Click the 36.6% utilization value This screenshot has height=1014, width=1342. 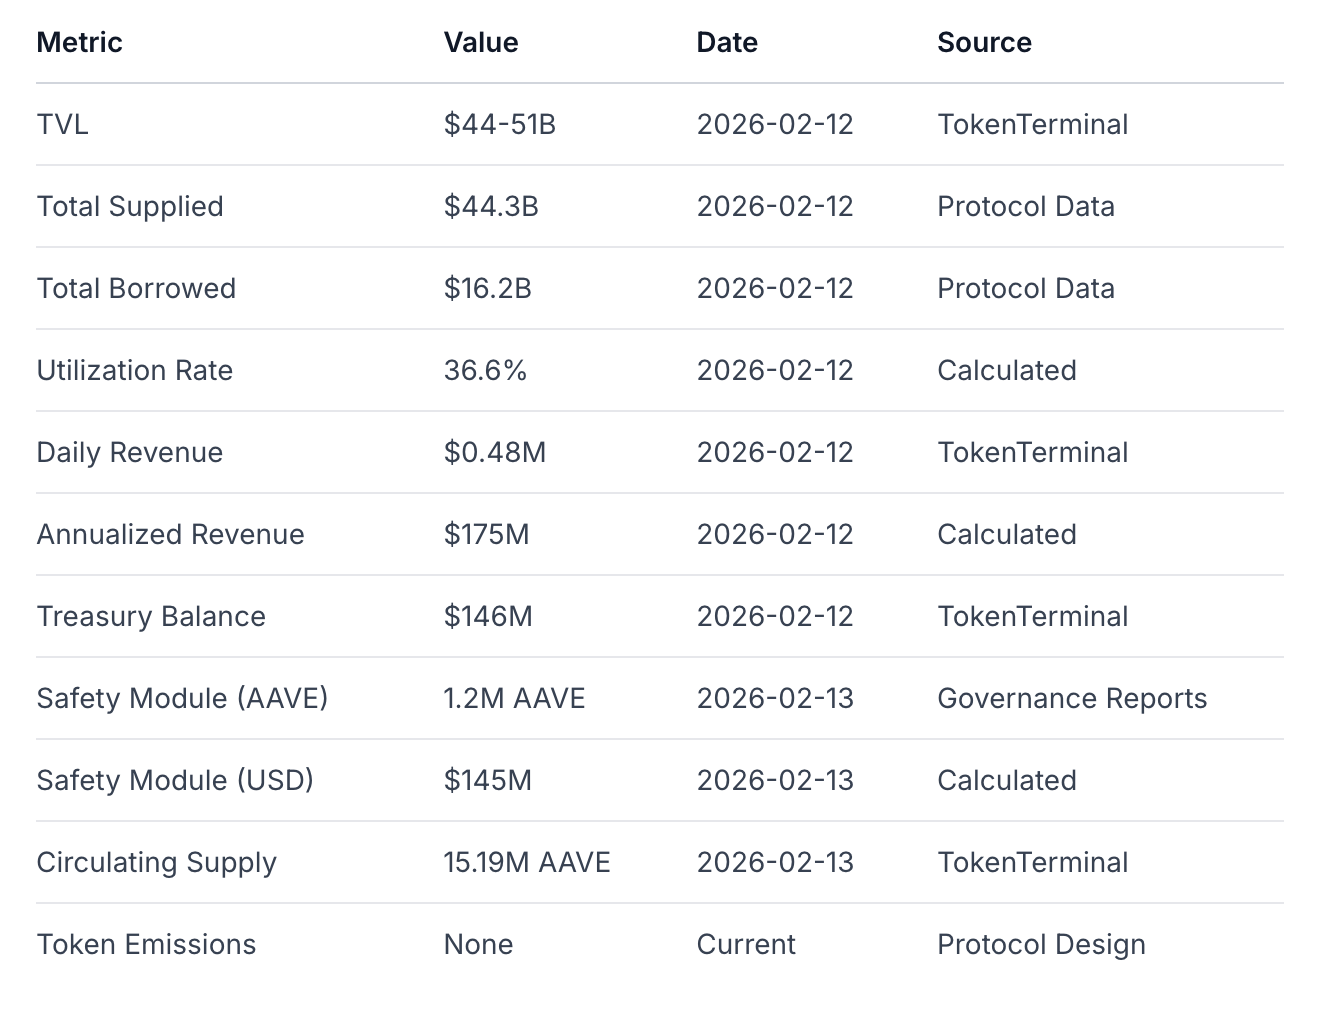pyautogui.click(x=485, y=370)
